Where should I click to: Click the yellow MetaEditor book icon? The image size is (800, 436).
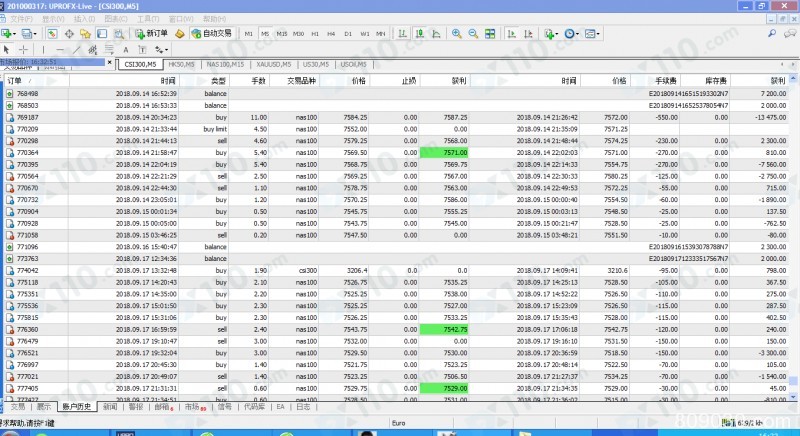(x=180, y=34)
